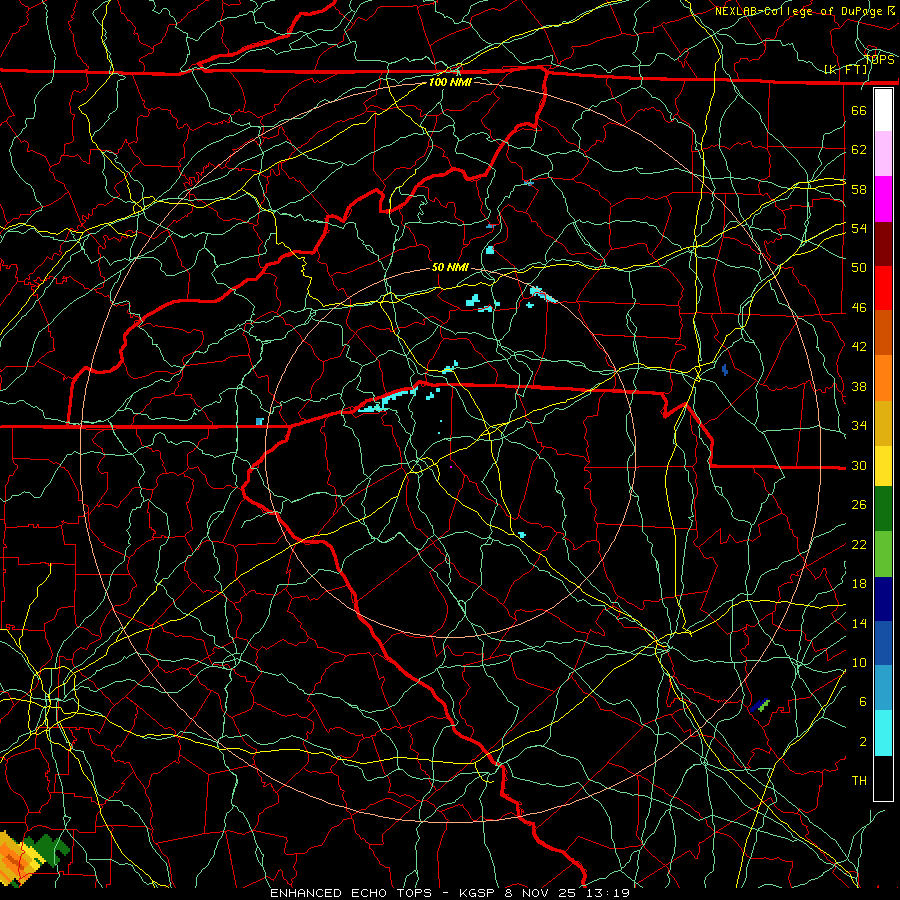Select the 54 scale label

pyautogui.click(x=859, y=228)
